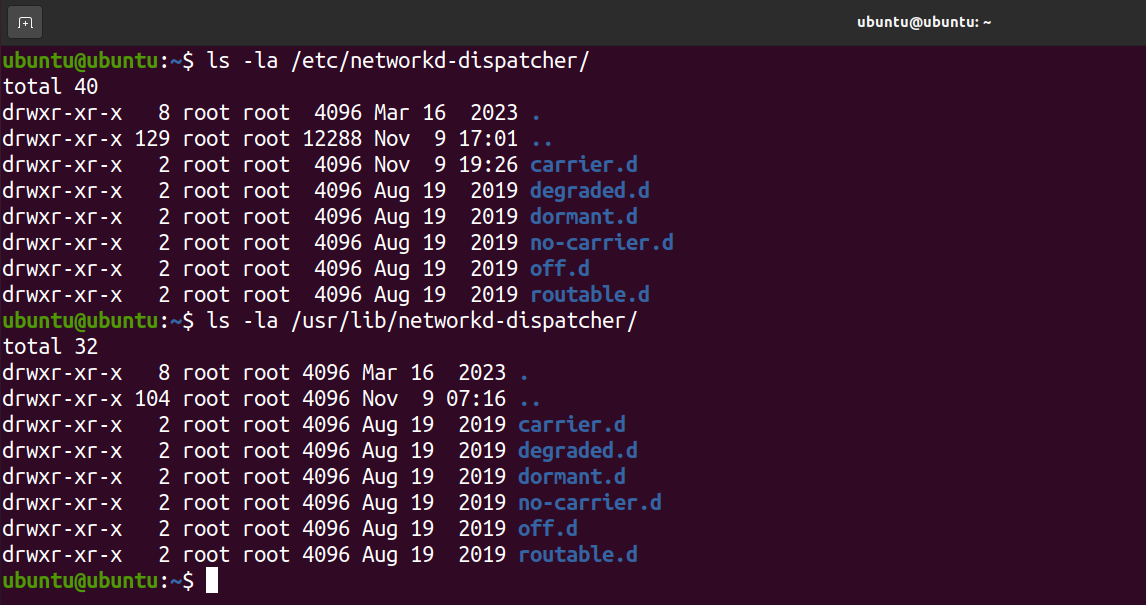Image resolution: width=1146 pixels, height=605 pixels.
Task: Click the 'total 32' output line
Action: [x=50, y=347]
